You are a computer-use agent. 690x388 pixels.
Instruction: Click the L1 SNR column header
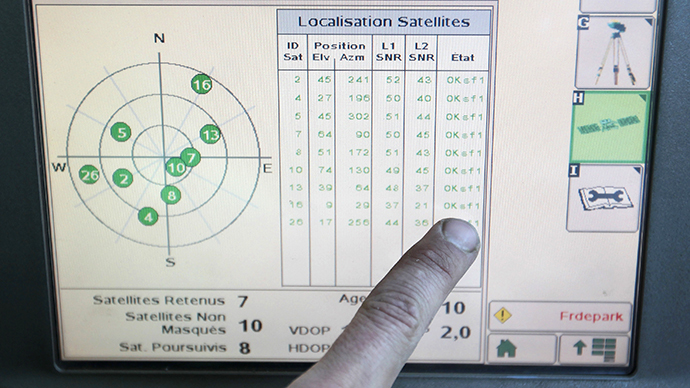tap(388, 51)
